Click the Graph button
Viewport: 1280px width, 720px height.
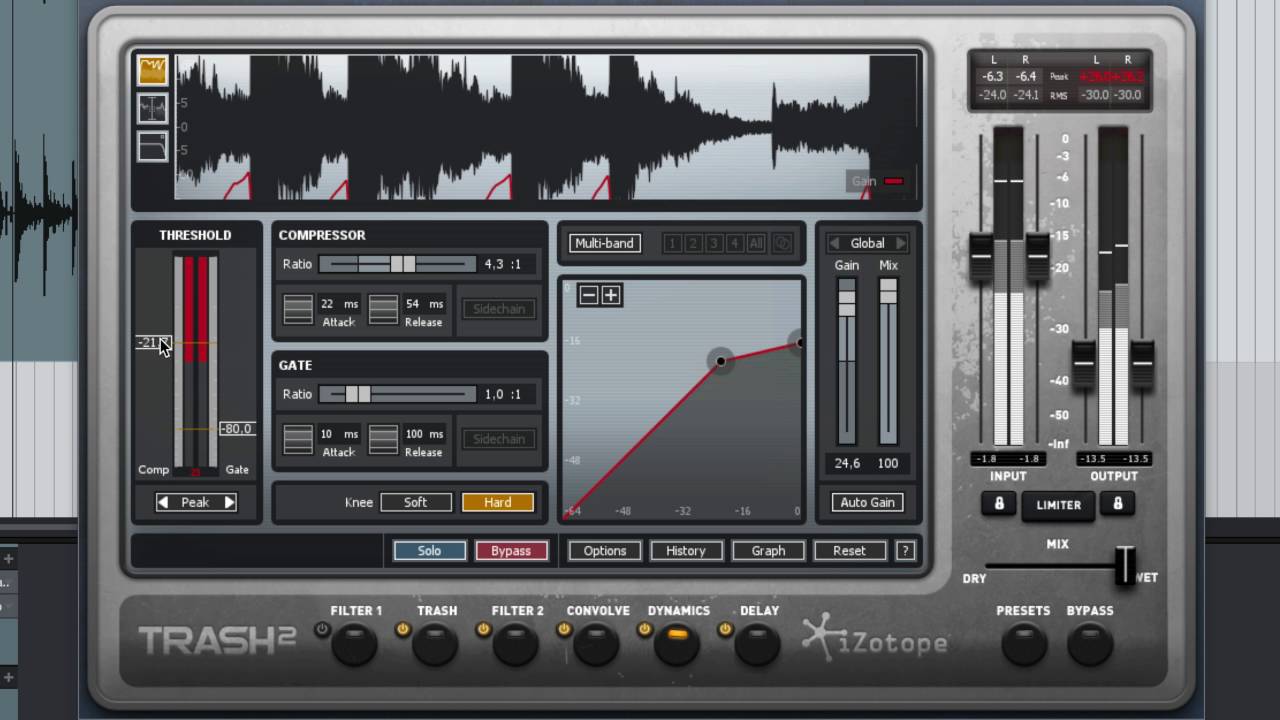(x=768, y=551)
